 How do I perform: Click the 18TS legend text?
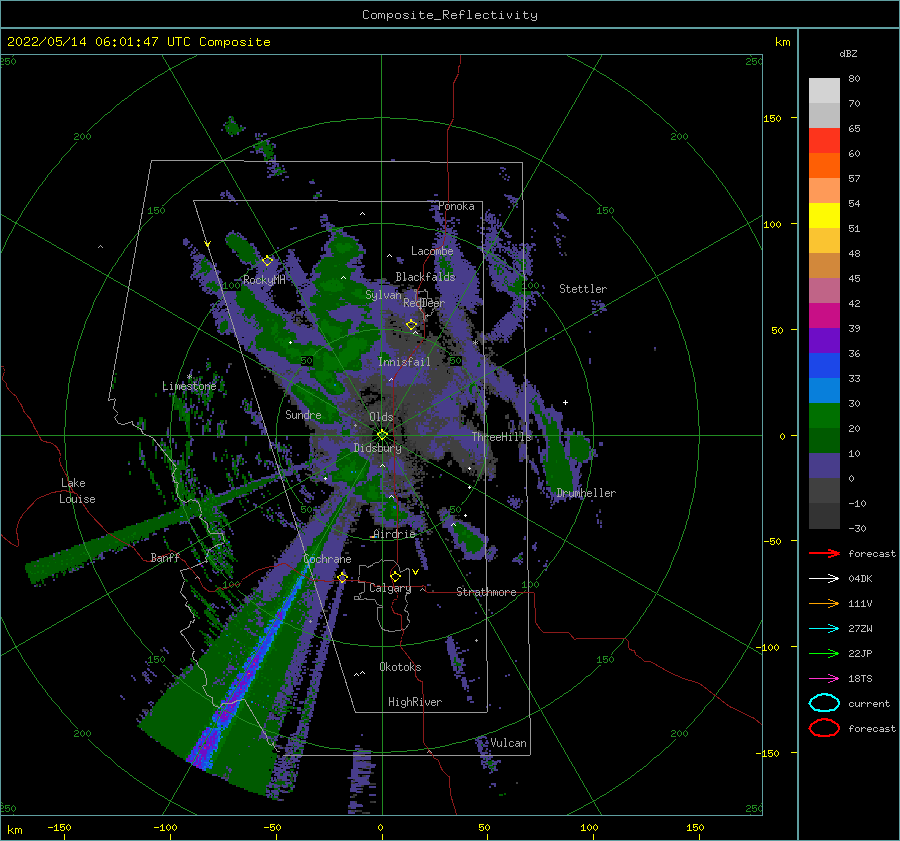click(860, 679)
